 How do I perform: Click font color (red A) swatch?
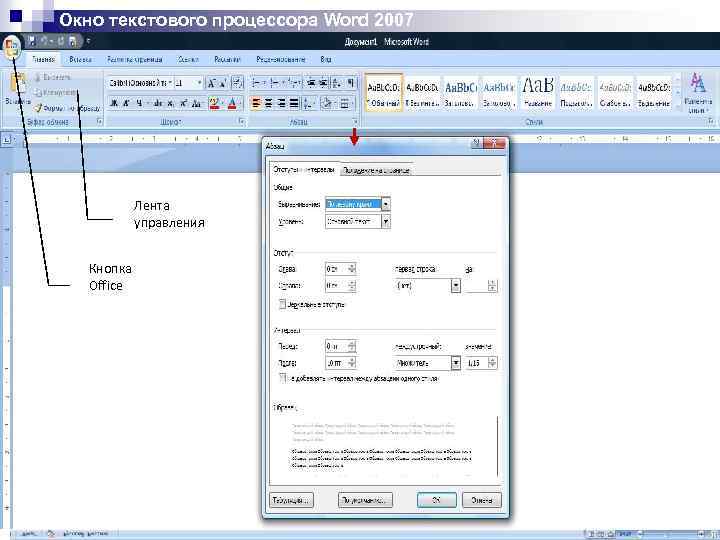(x=232, y=103)
